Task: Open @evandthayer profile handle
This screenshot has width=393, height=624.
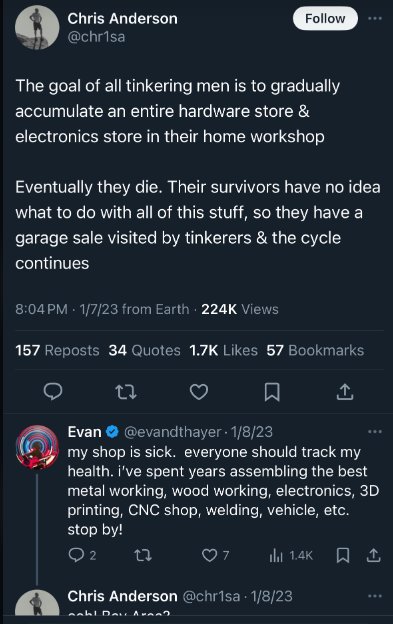Action: coord(172,432)
